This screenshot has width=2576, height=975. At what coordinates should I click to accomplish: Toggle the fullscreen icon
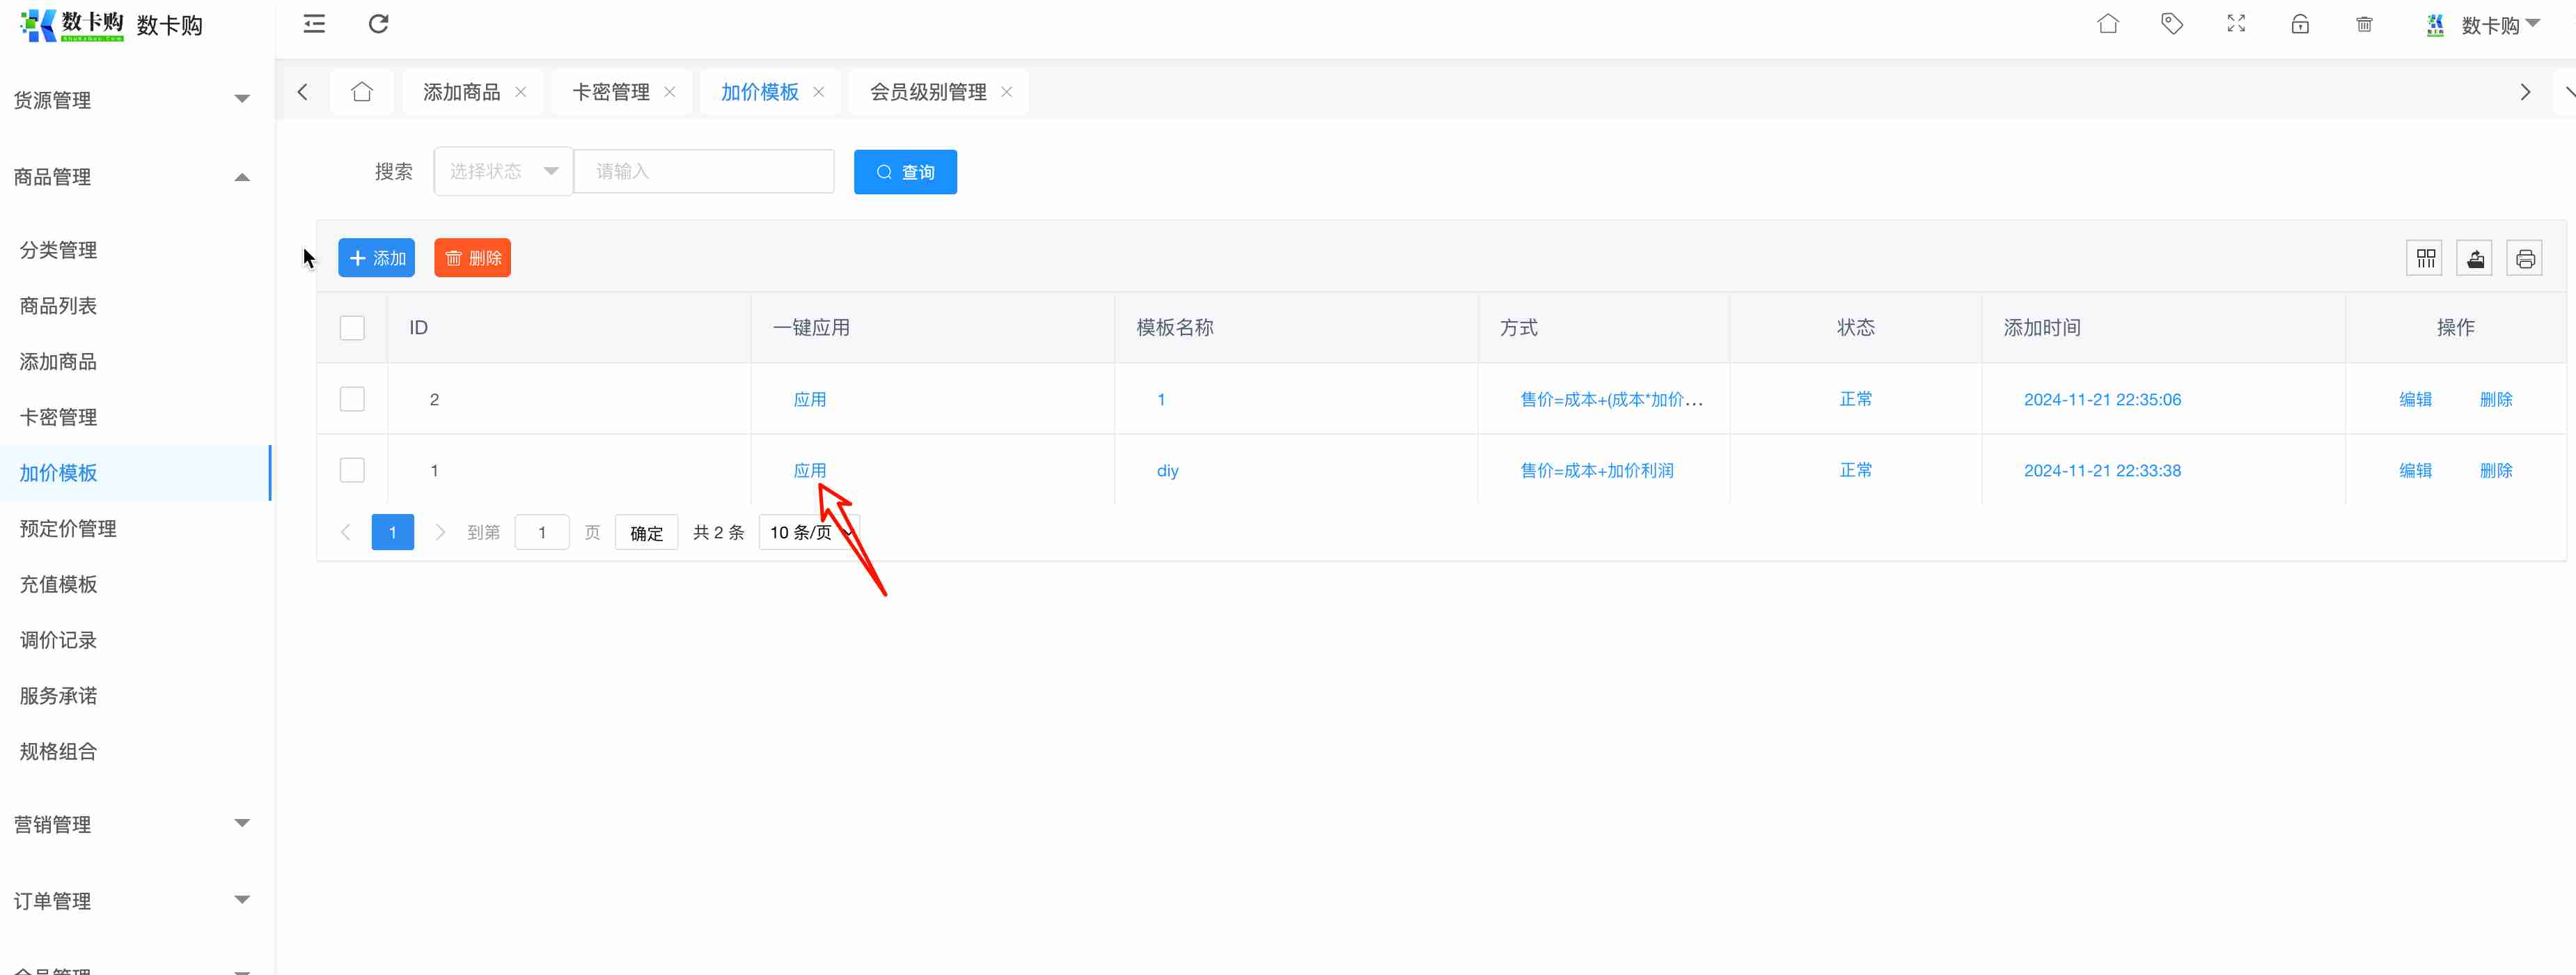coord(2236,24)
